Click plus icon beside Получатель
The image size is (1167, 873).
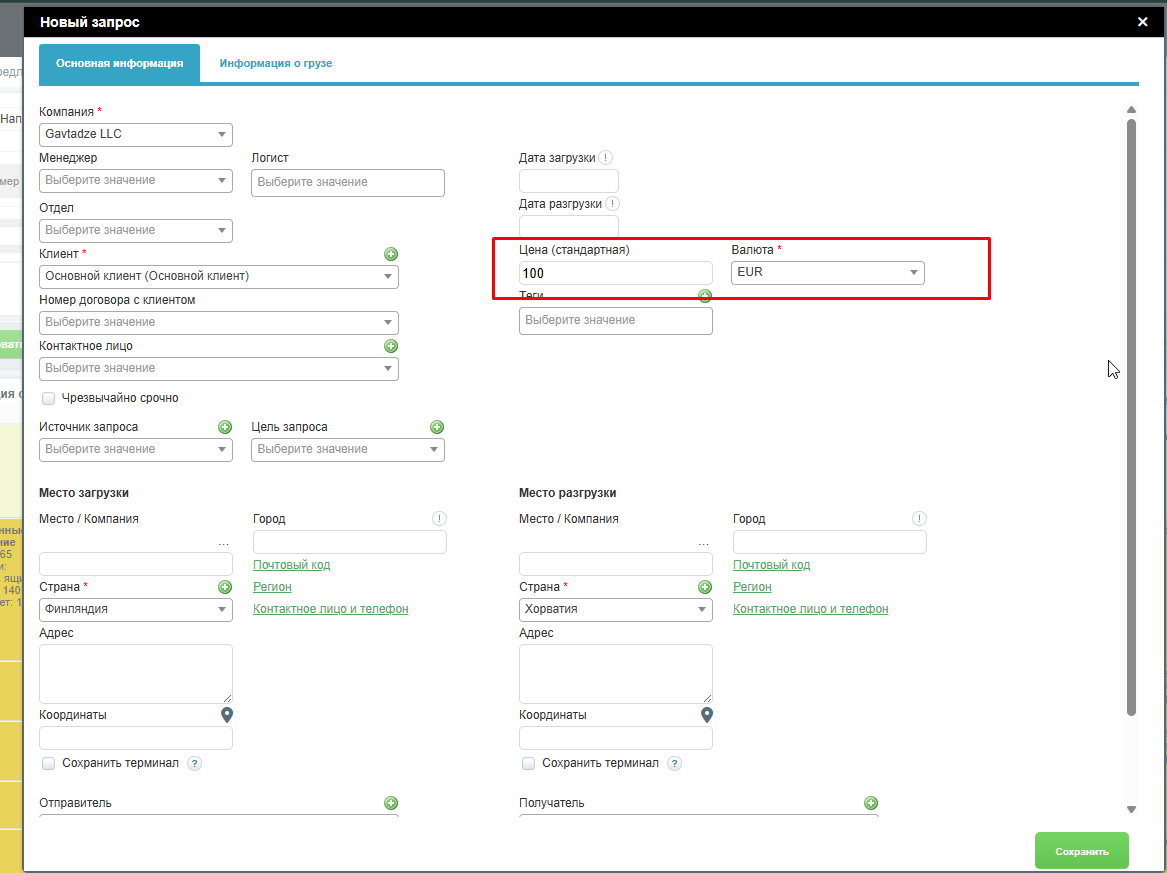(x=871, y=803)
